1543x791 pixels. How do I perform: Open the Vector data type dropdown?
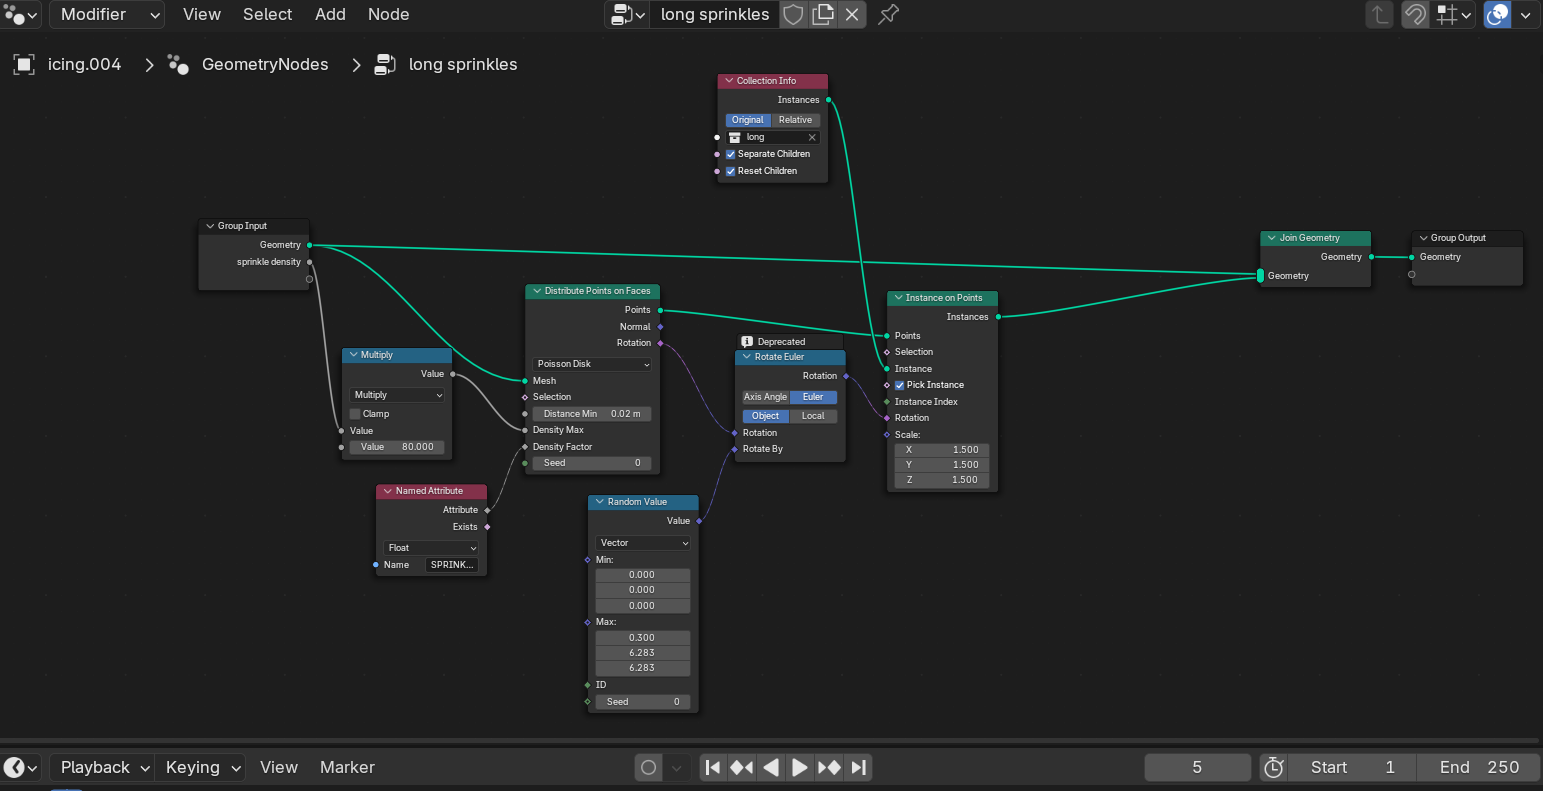pyautogui.click(x=643, y=543)
